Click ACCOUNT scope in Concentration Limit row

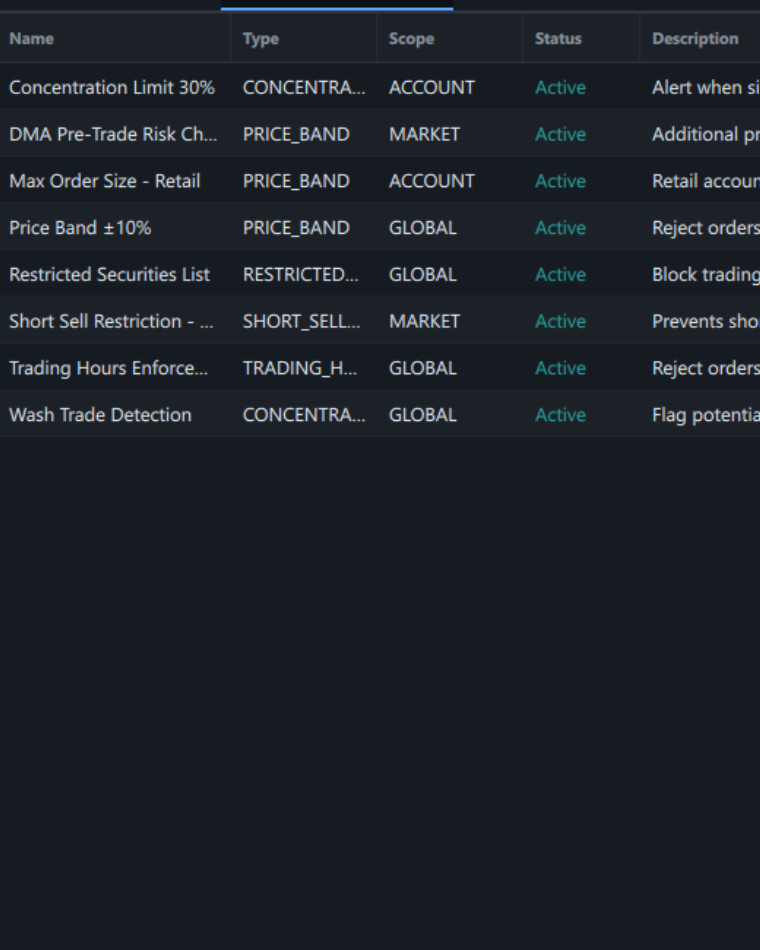pos(432,87)
